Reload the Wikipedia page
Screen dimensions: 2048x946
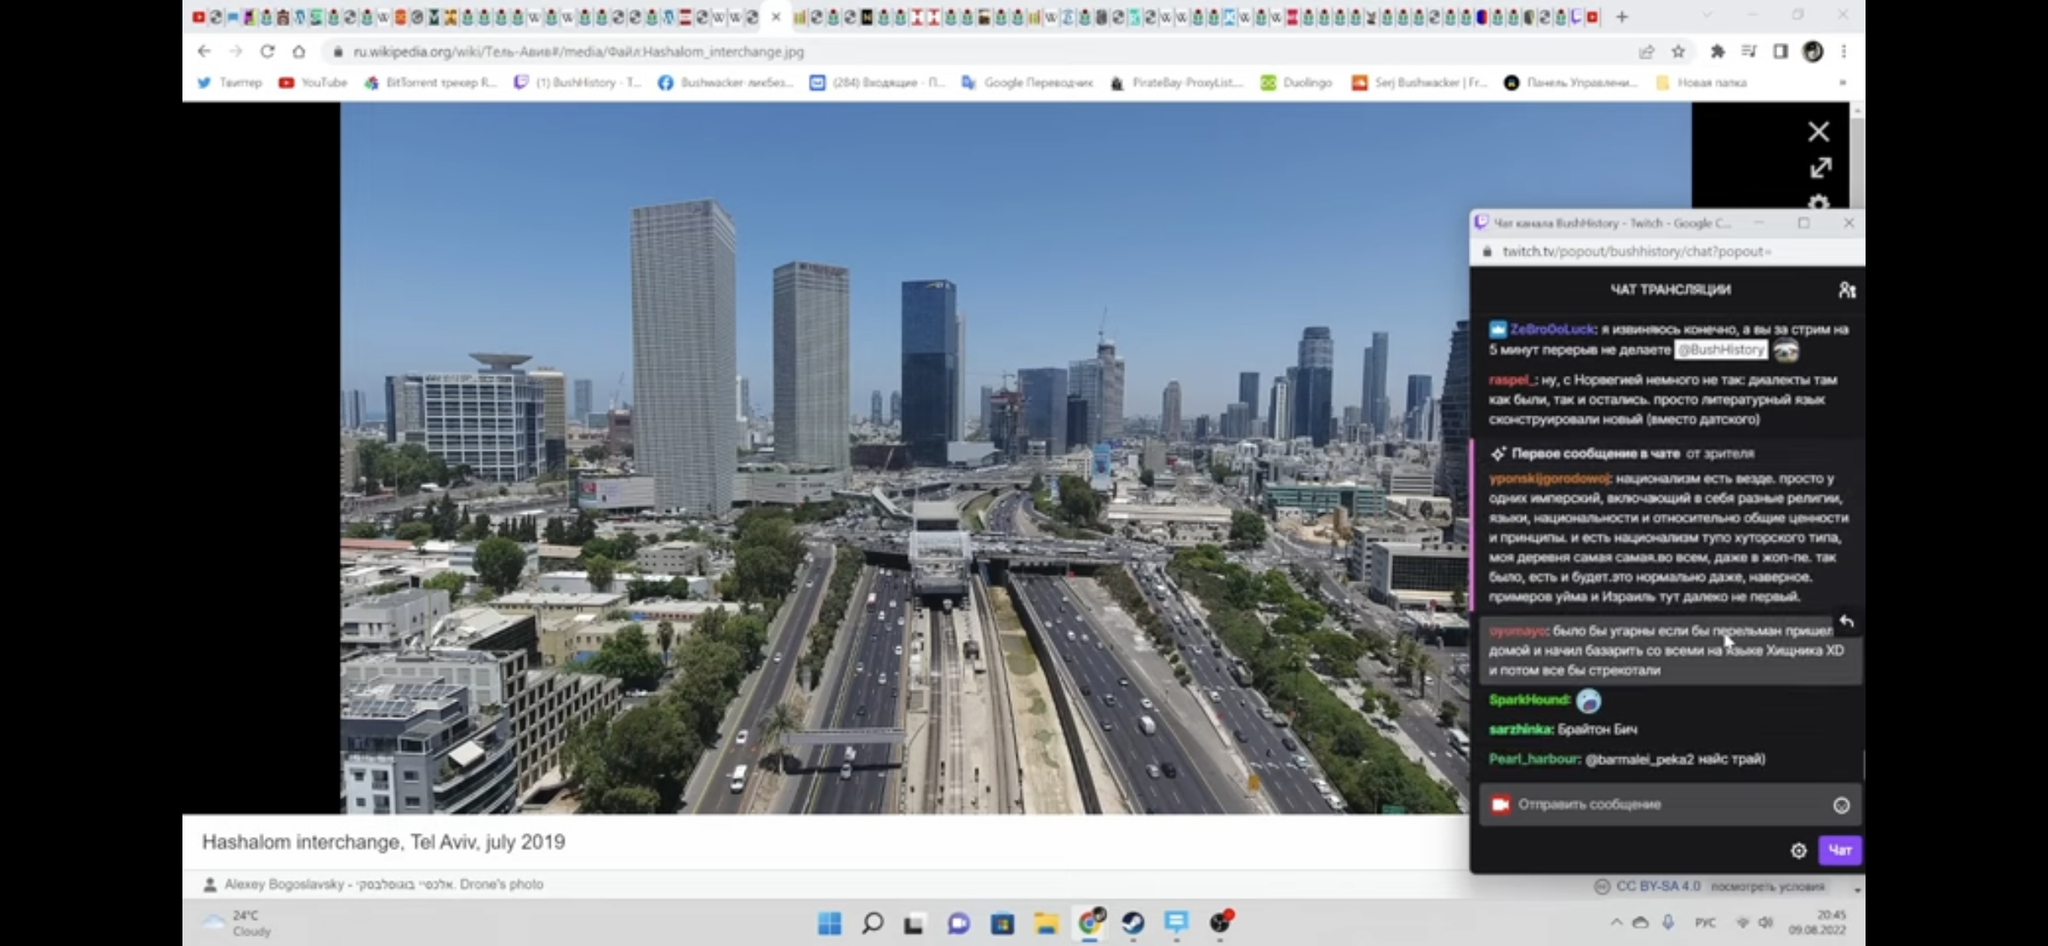[267, 51]
